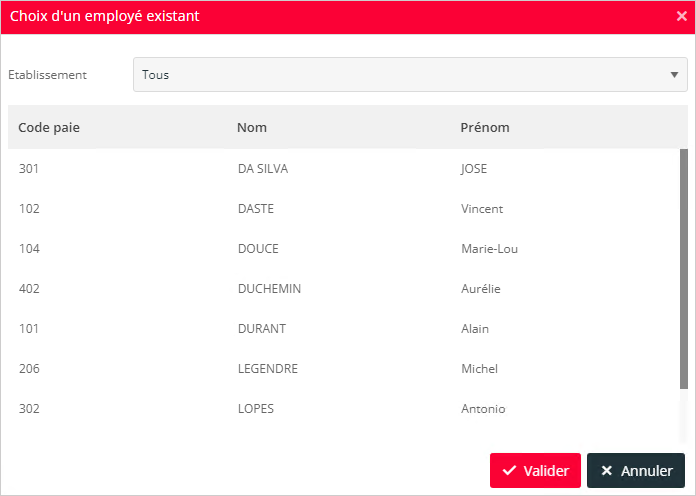Choose employee LEGENDRE Michel
This screenshot has width=696, height=496.
[344, 369]
